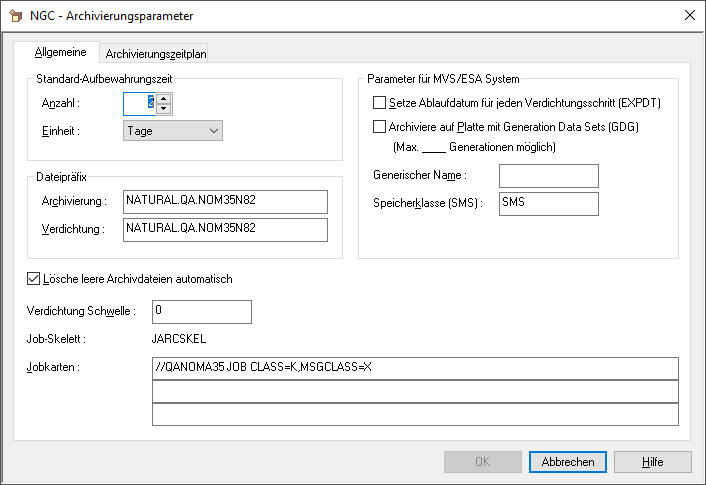Viewport: 706px width, 485px height.
Task: Check Archiviere auf Platte mit GDG option
Action: pos(379,127)
